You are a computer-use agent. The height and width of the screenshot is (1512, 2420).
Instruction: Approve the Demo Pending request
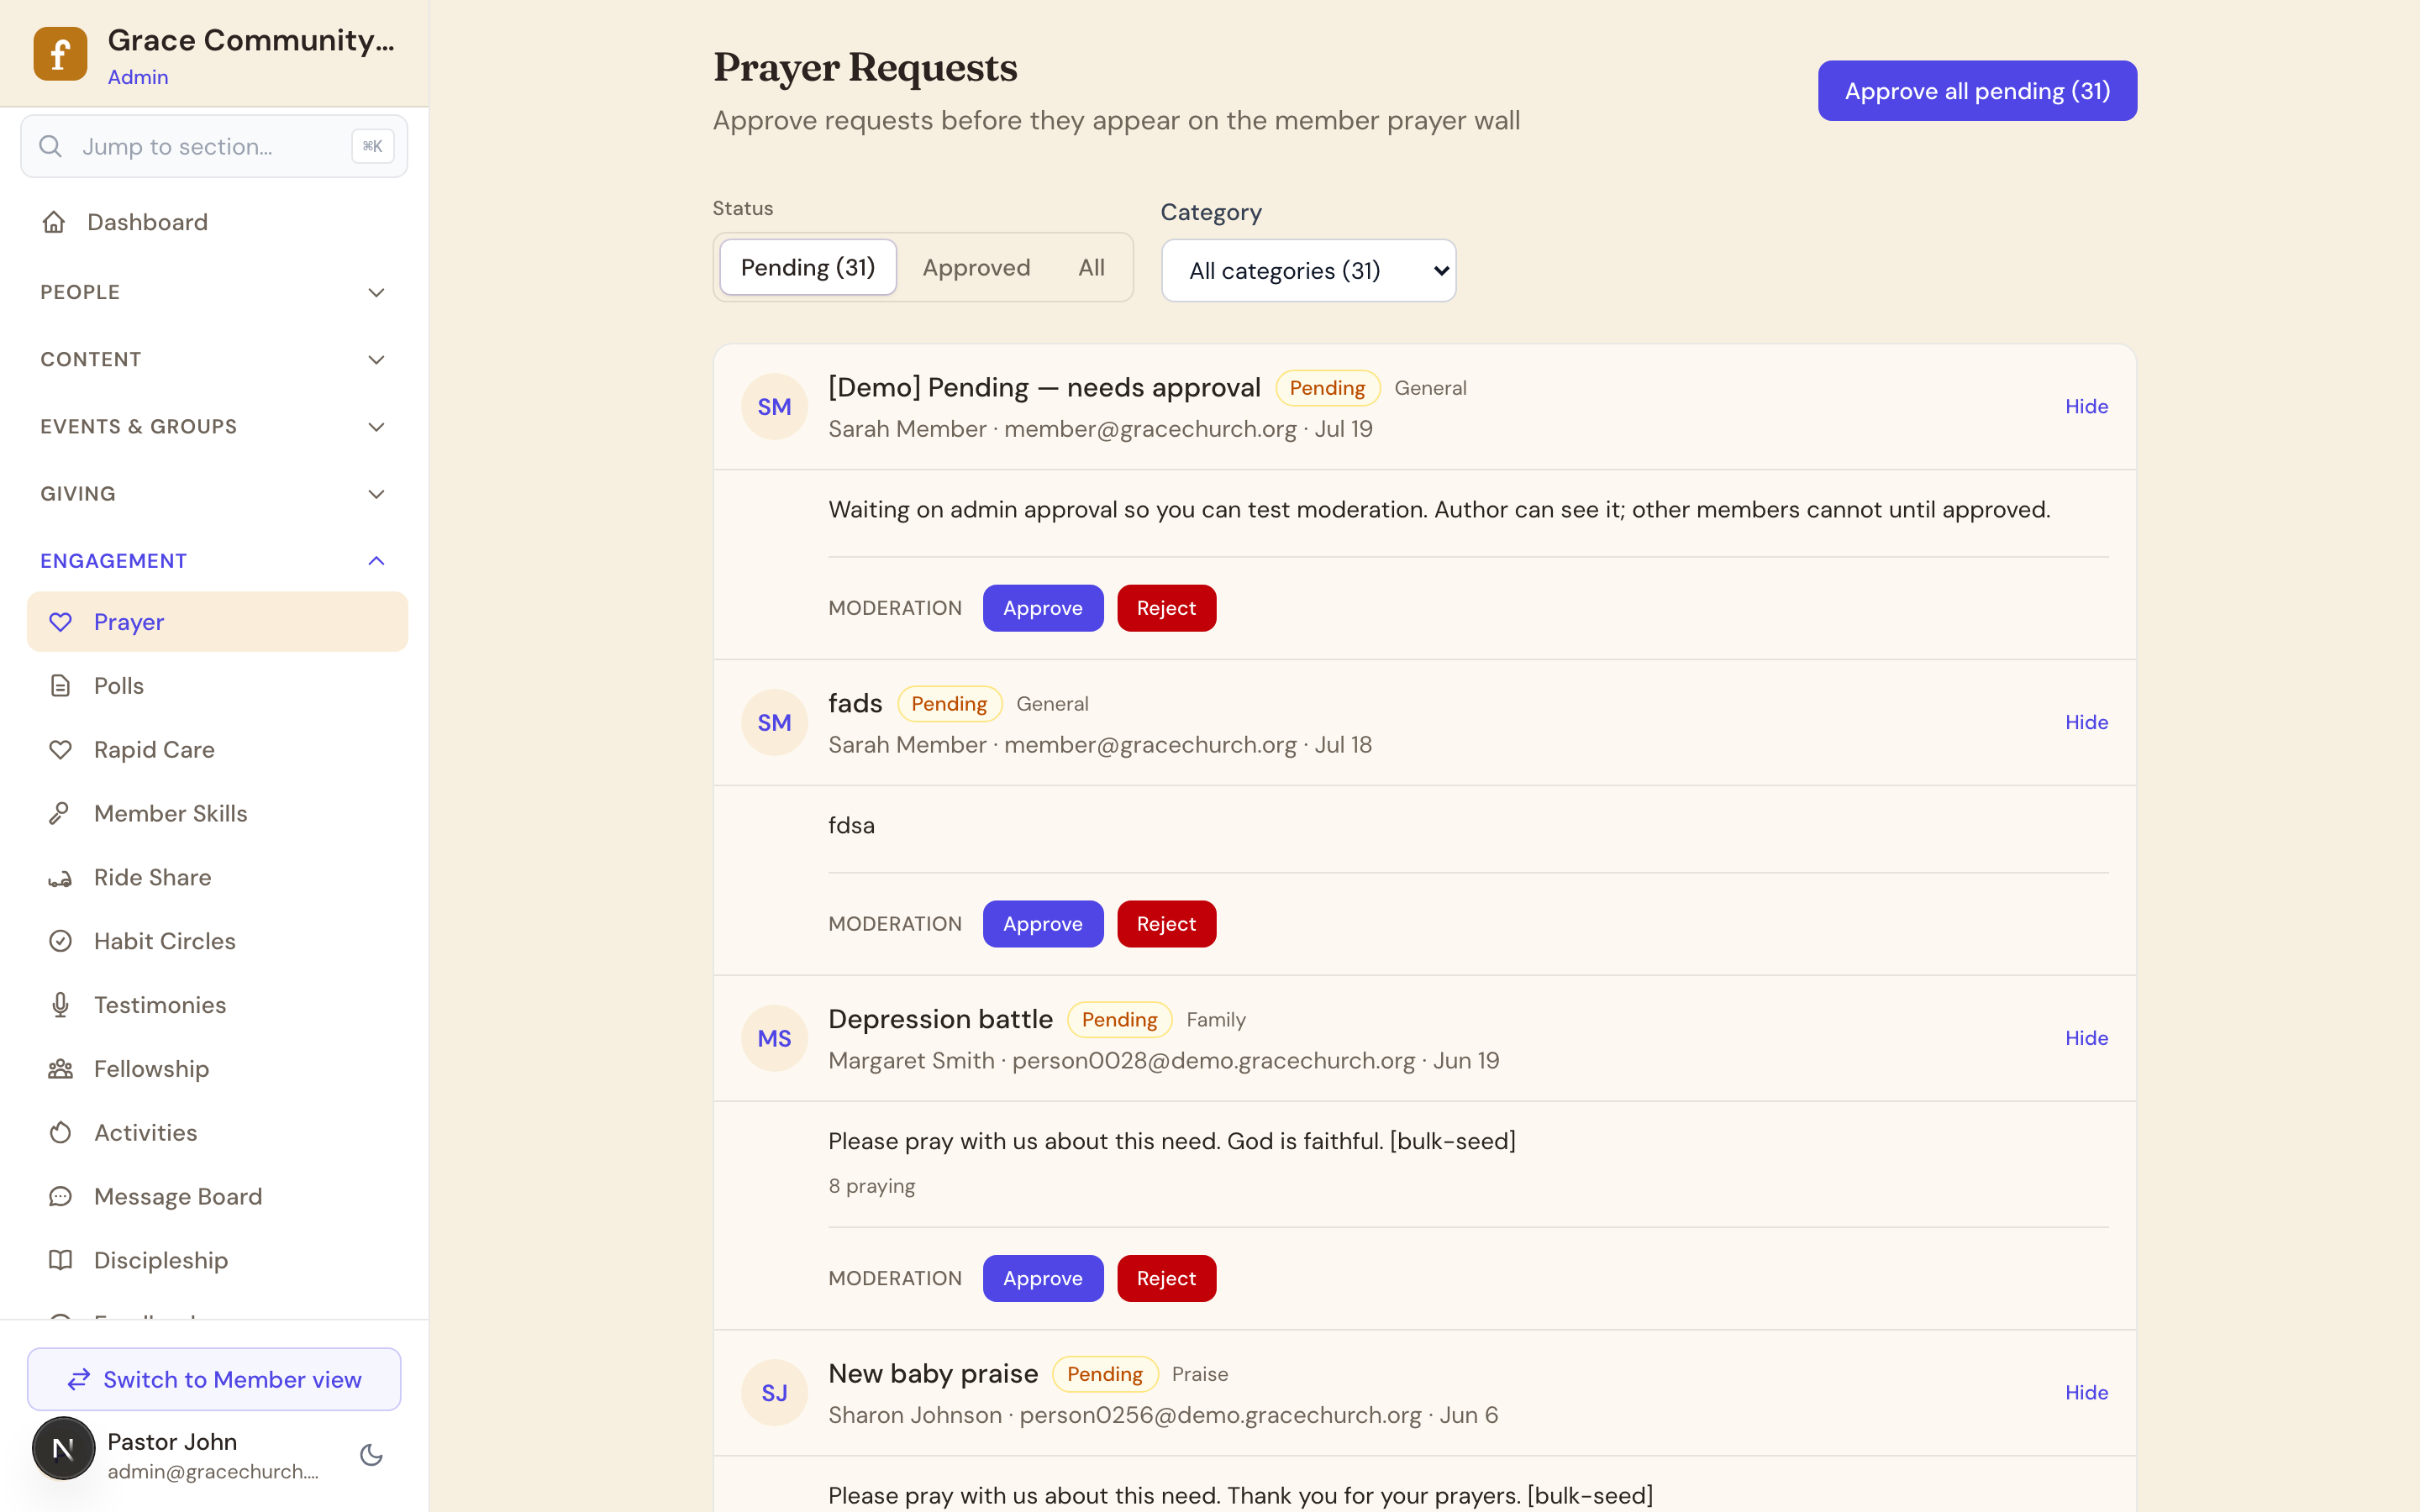click(x=1043, y=608)
